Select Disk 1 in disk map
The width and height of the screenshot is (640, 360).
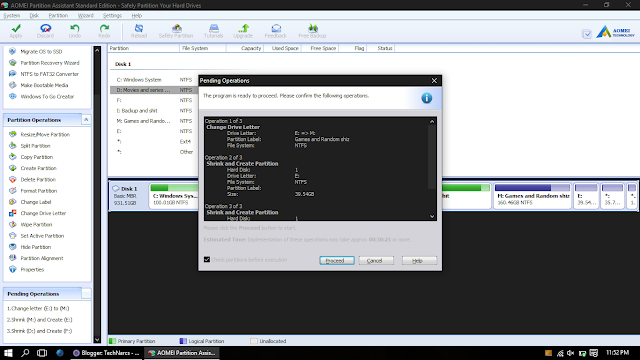[x=128, y=196]
